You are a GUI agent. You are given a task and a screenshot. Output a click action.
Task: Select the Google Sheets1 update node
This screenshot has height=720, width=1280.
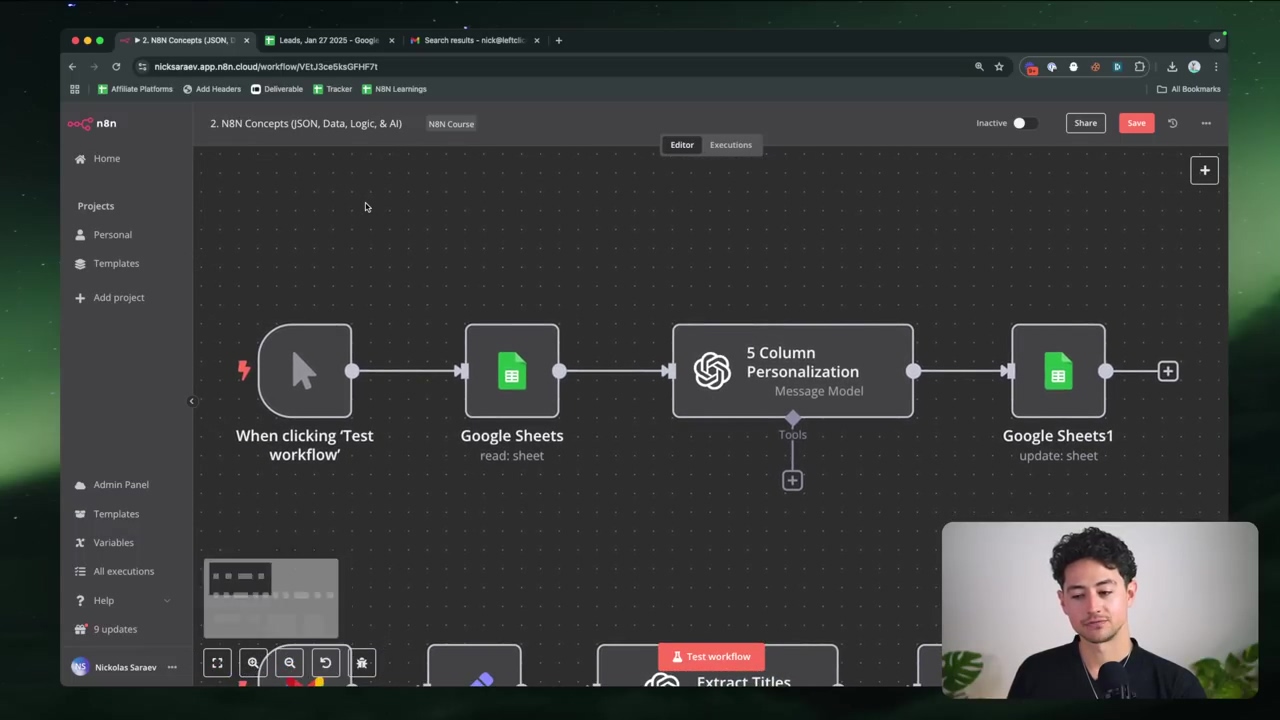click(x=1058, y=371)
